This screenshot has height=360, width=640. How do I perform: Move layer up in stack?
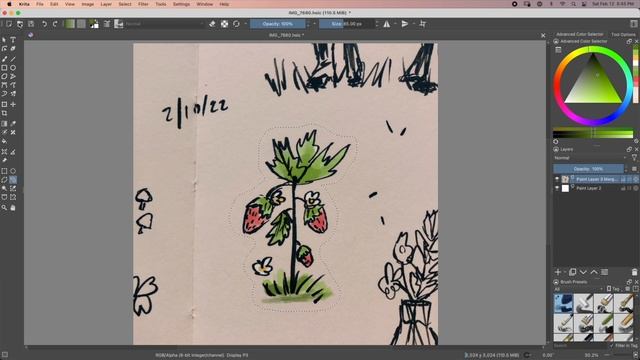594,272
